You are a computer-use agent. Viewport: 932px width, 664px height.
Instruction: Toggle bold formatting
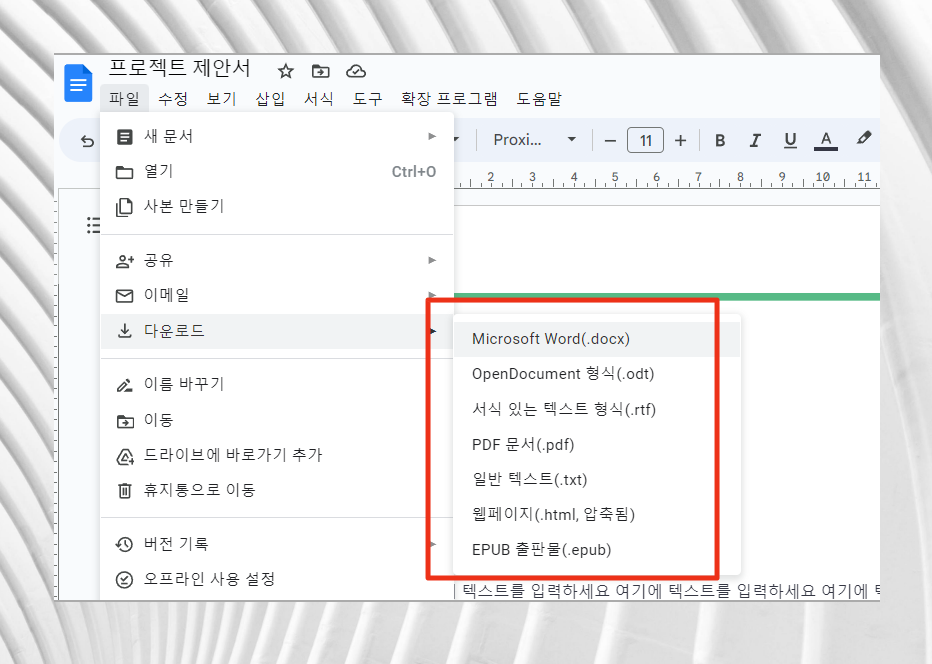[720, 140]
